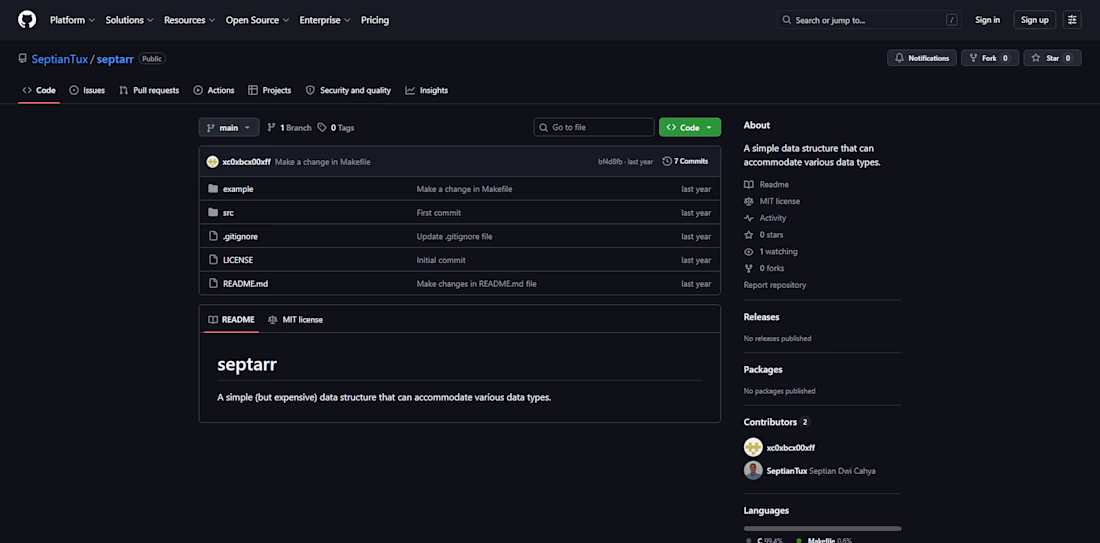Go to Pricing page

375,20
